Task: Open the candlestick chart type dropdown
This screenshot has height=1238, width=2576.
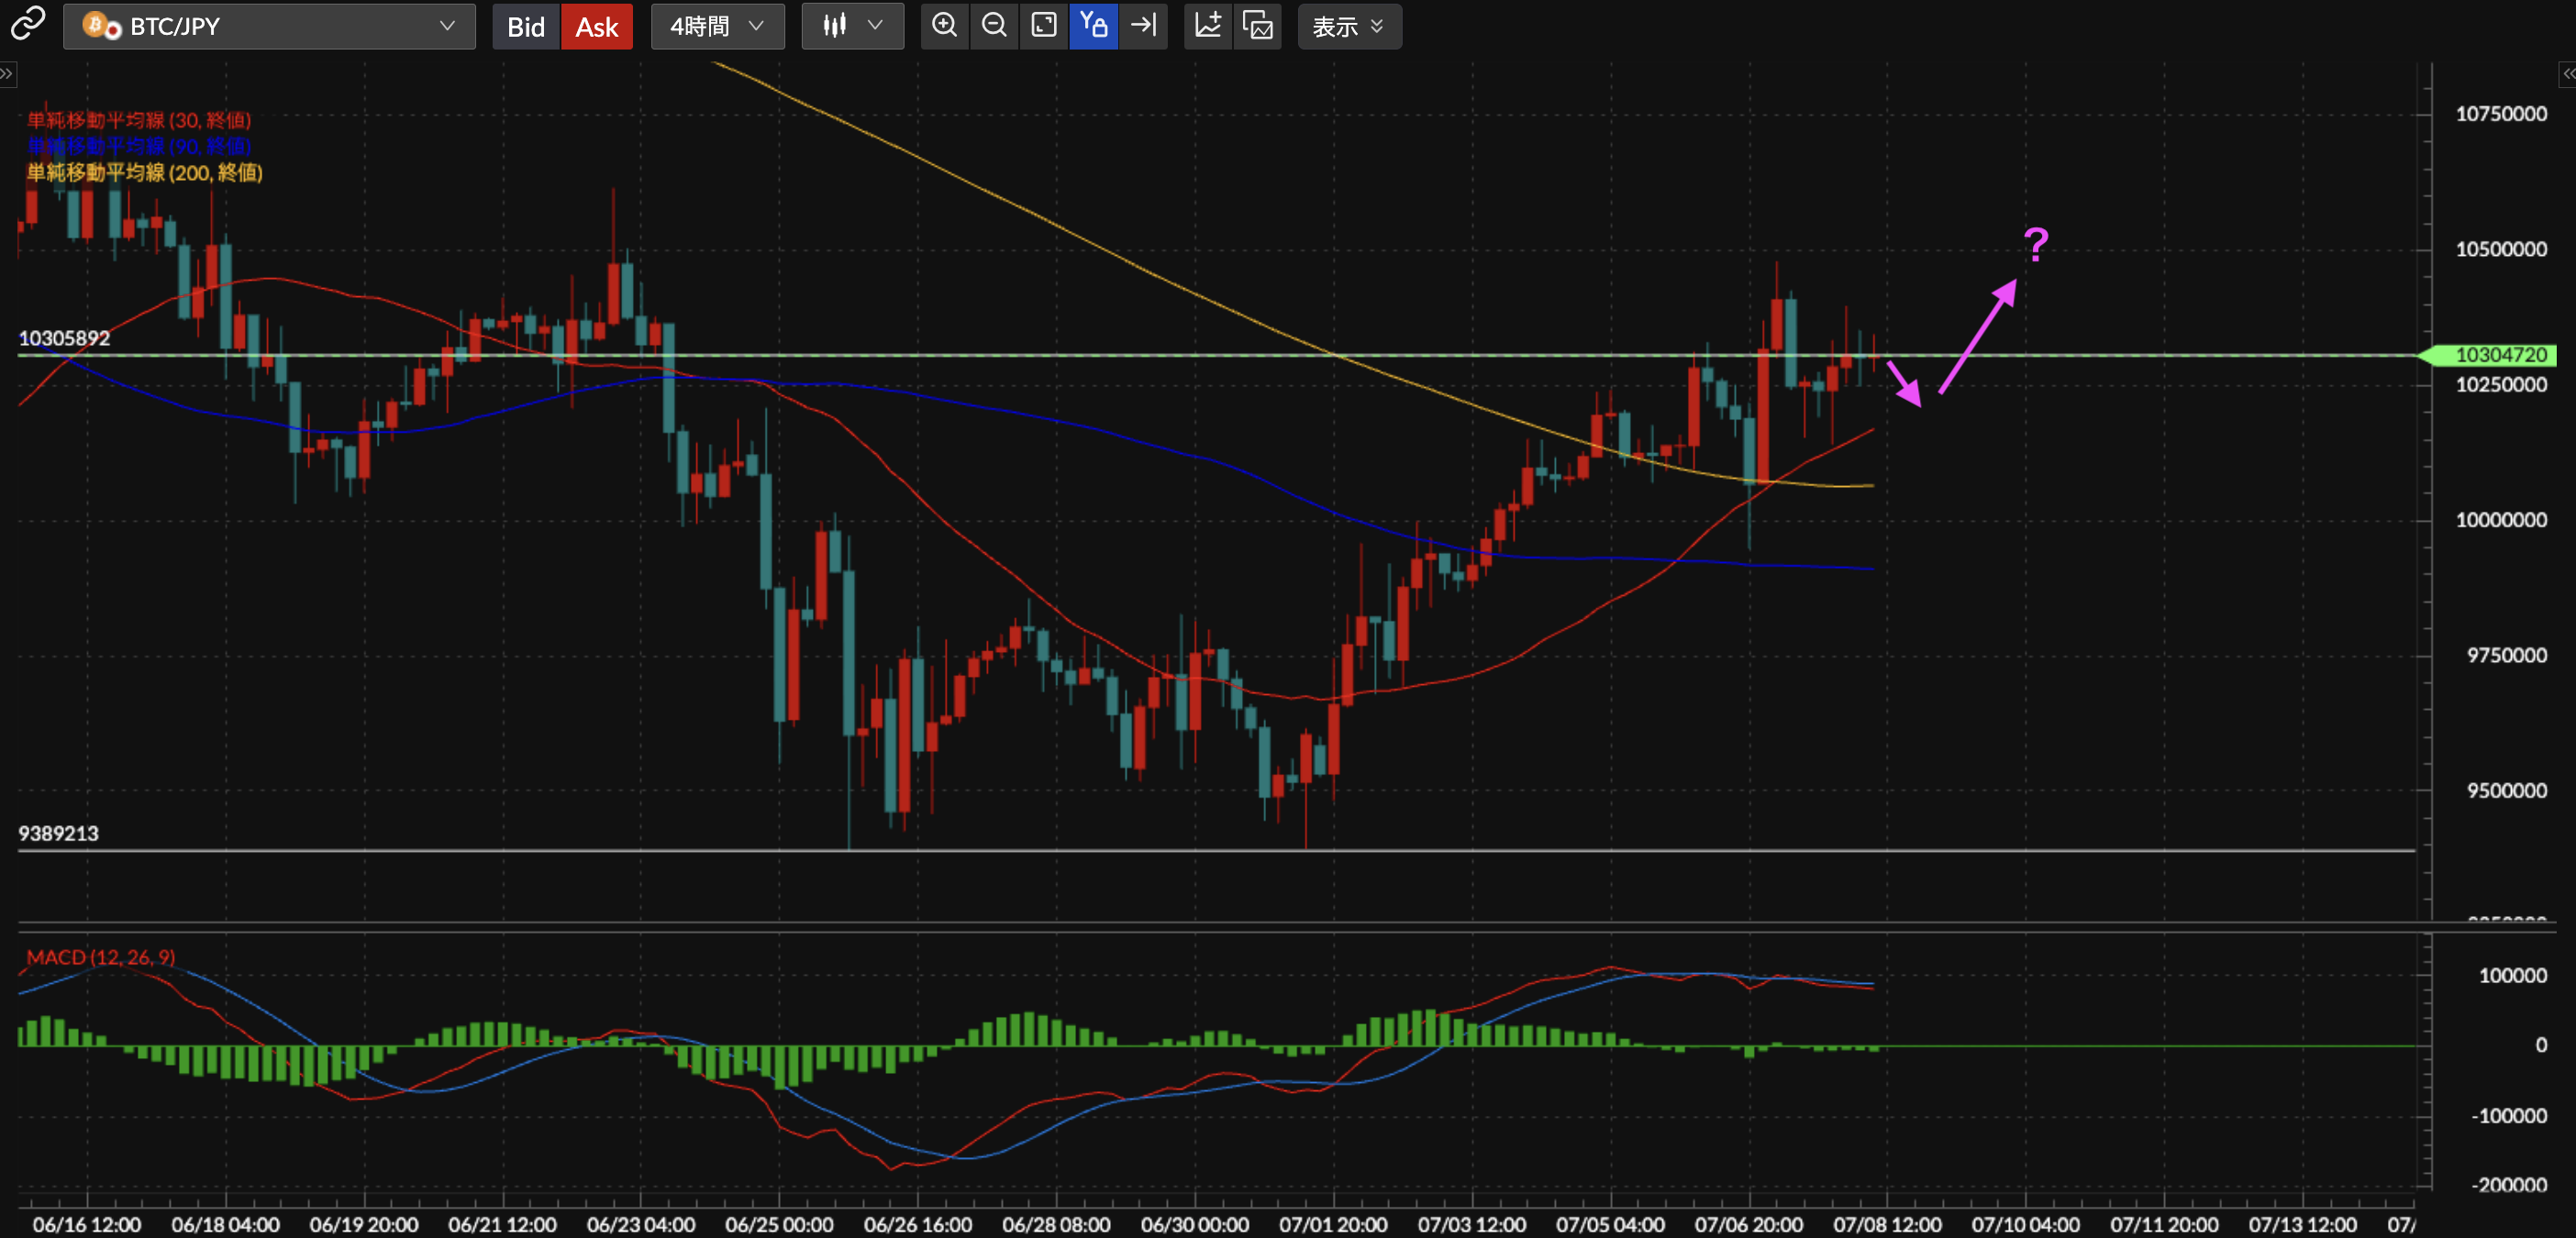Action: click(x=852, y=26)
